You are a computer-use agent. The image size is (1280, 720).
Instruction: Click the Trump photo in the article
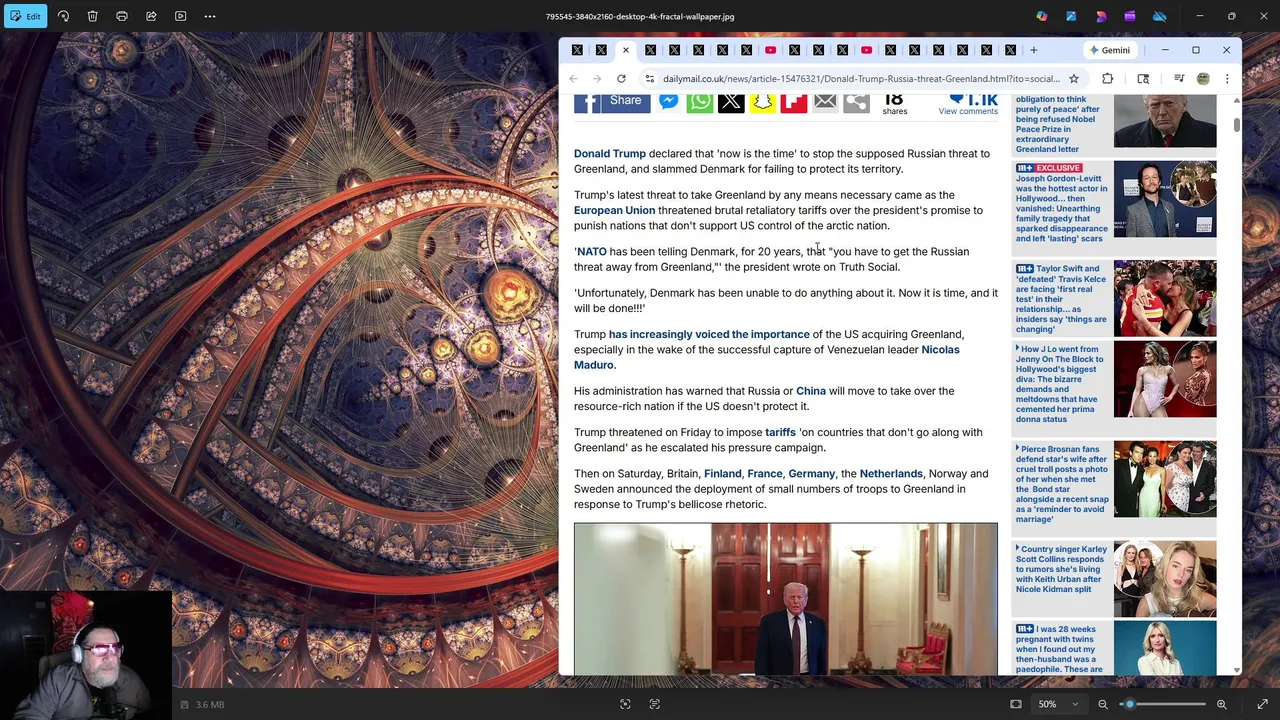(x=785, y=598)
